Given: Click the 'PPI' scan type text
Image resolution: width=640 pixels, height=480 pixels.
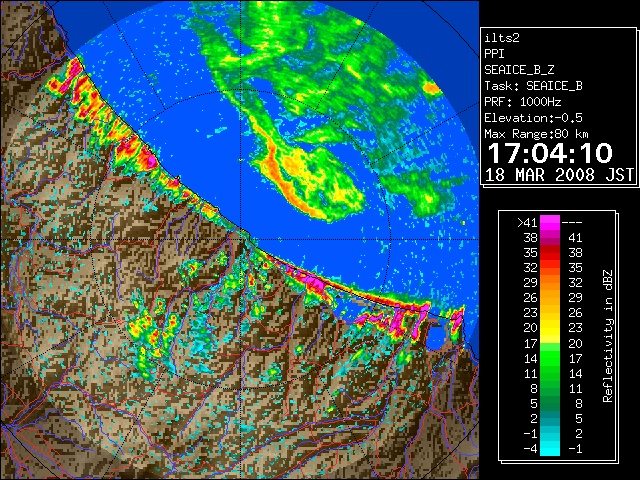Looking at the screenshot, I should tap(494, 54).
